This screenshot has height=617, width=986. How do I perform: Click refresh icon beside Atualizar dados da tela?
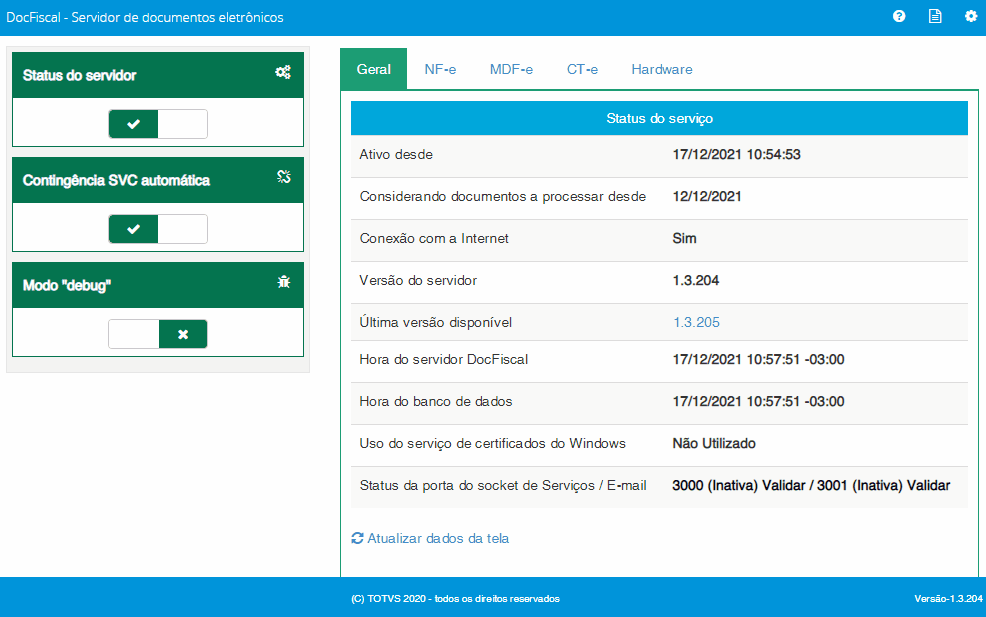pyautogui.click(x=357, y=538)
